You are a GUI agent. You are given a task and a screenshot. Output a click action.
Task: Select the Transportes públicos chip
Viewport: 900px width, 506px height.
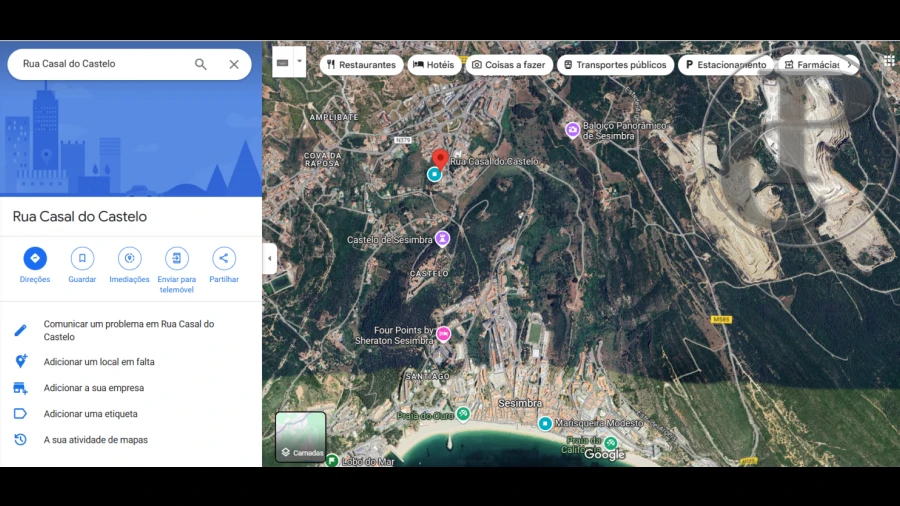coord(614,65)
